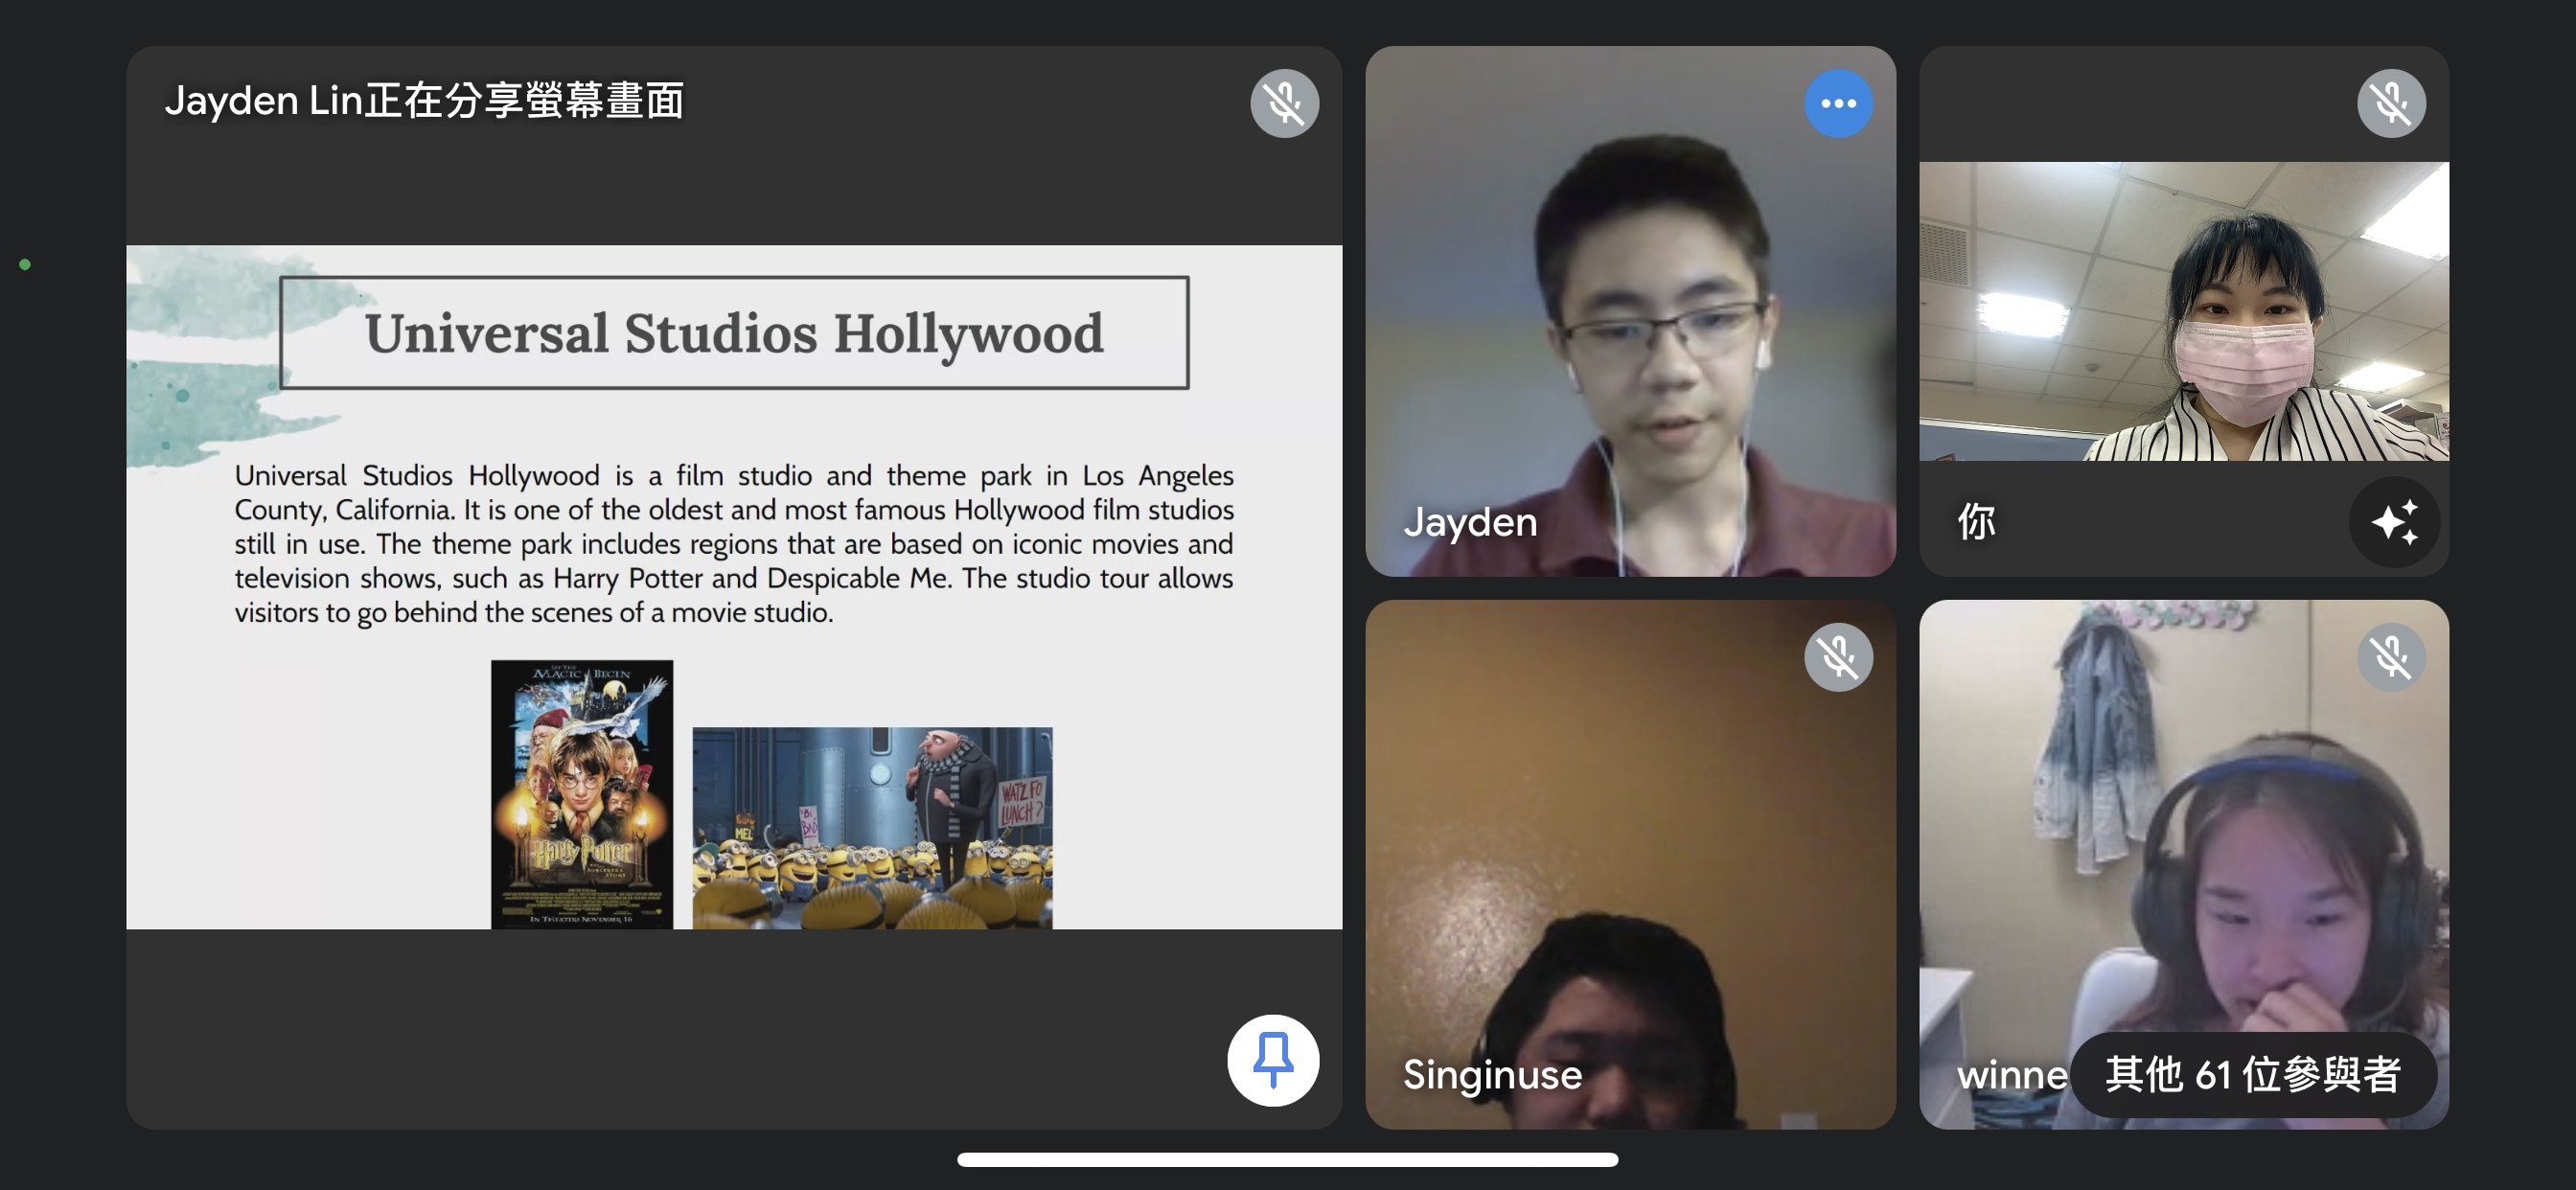Image resolution: width=2576 pixels, height=1190 pixels.
Task: Click the blue pin icon on presentation
Action: 1272,1060
